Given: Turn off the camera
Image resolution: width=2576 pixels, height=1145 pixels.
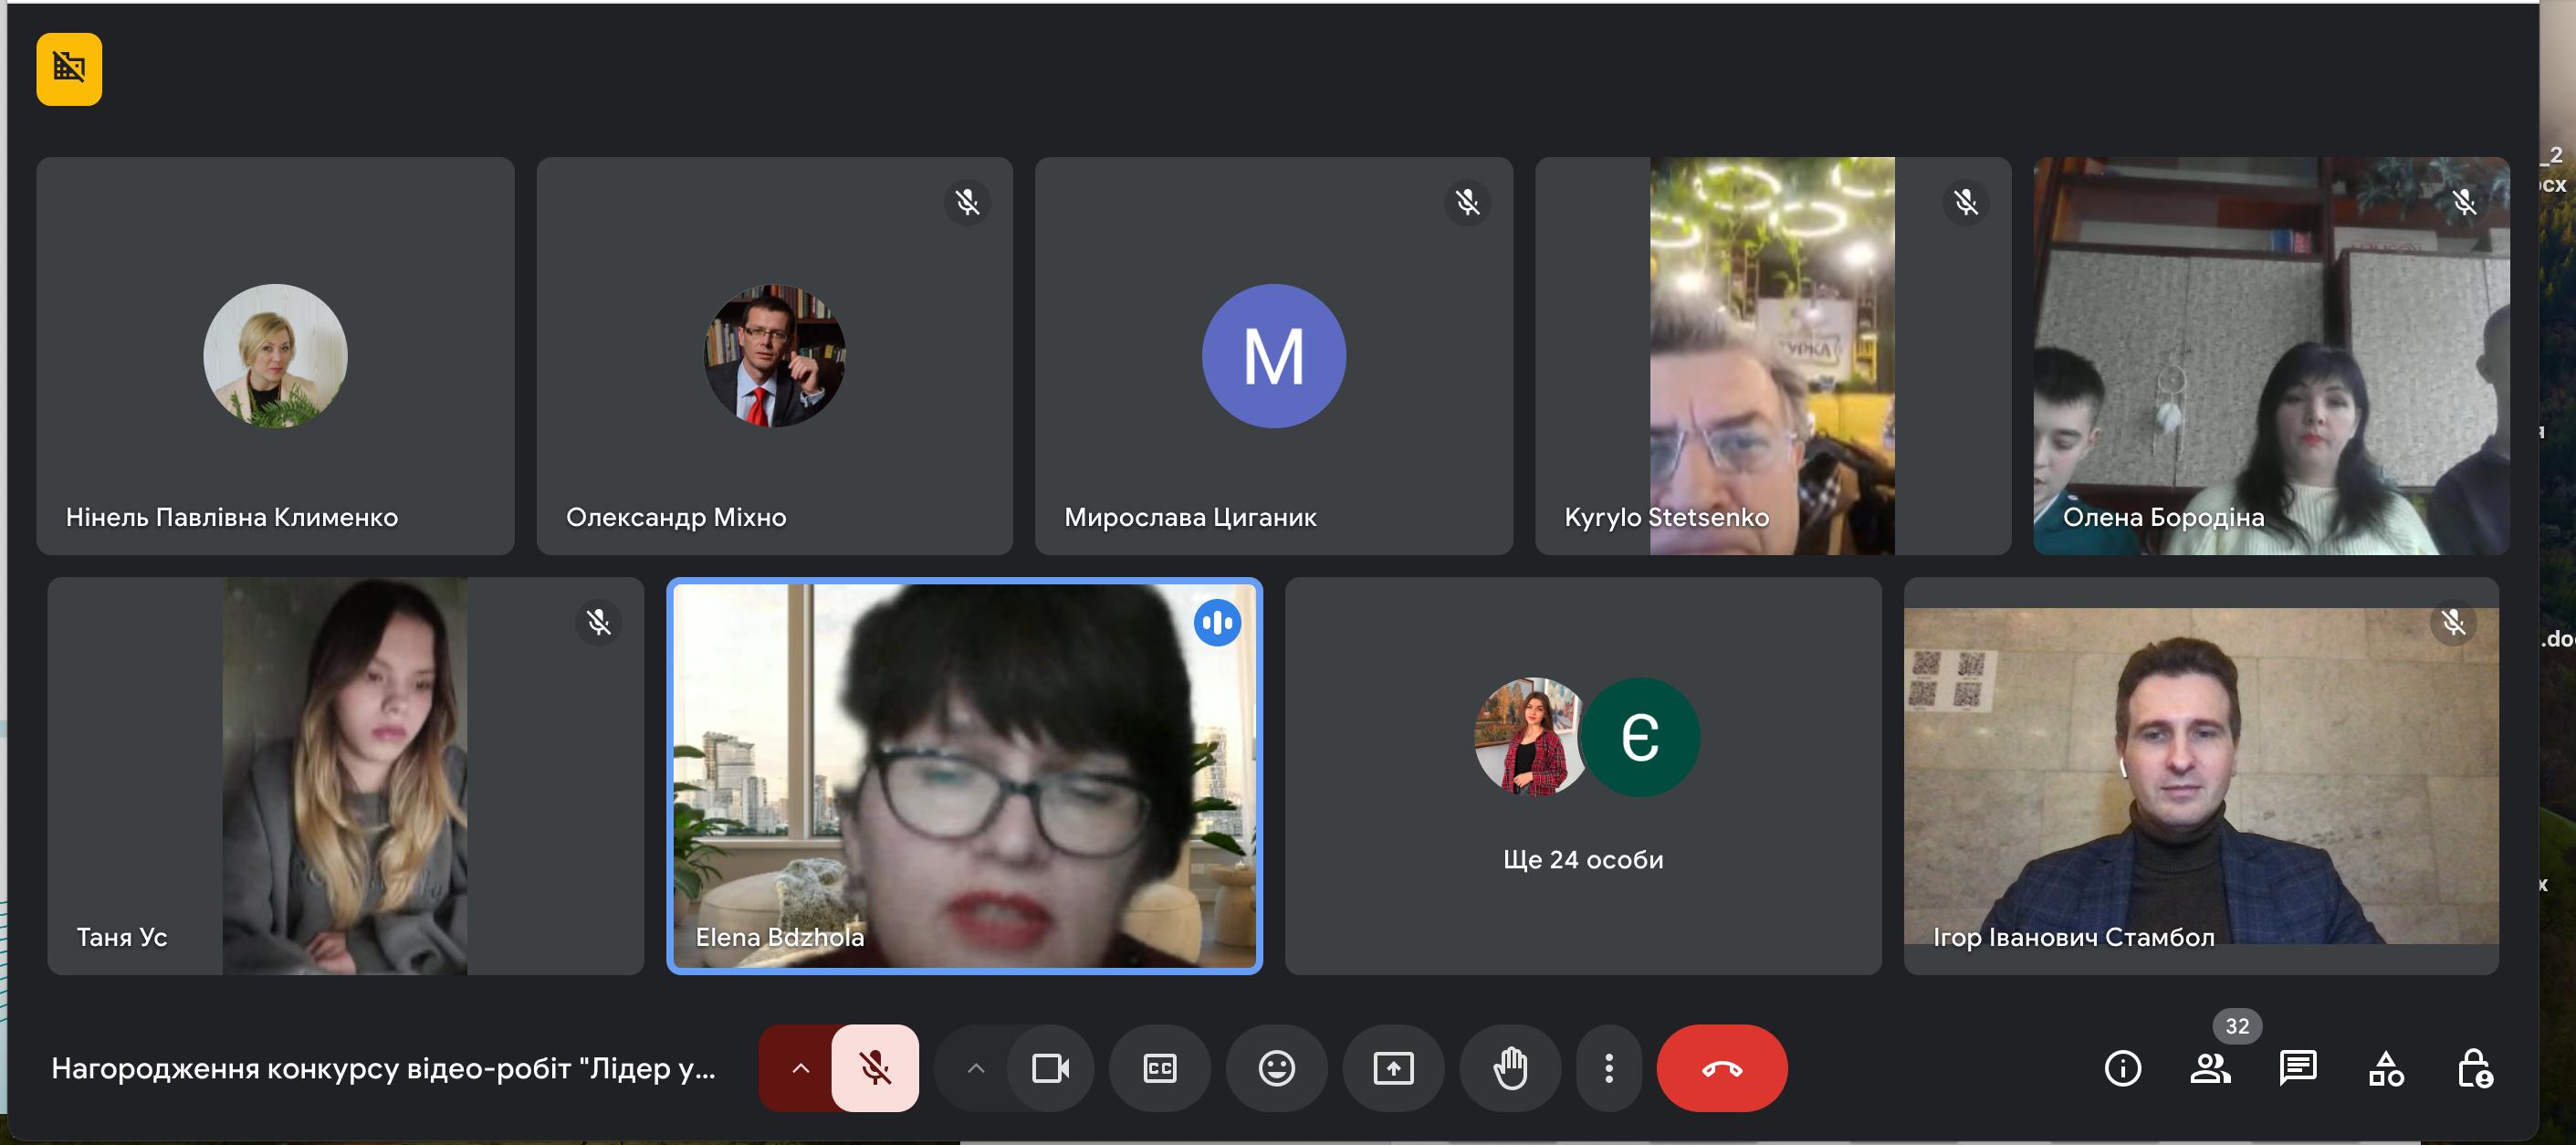Looking at the screenshot, I should pos(1050,1068).
